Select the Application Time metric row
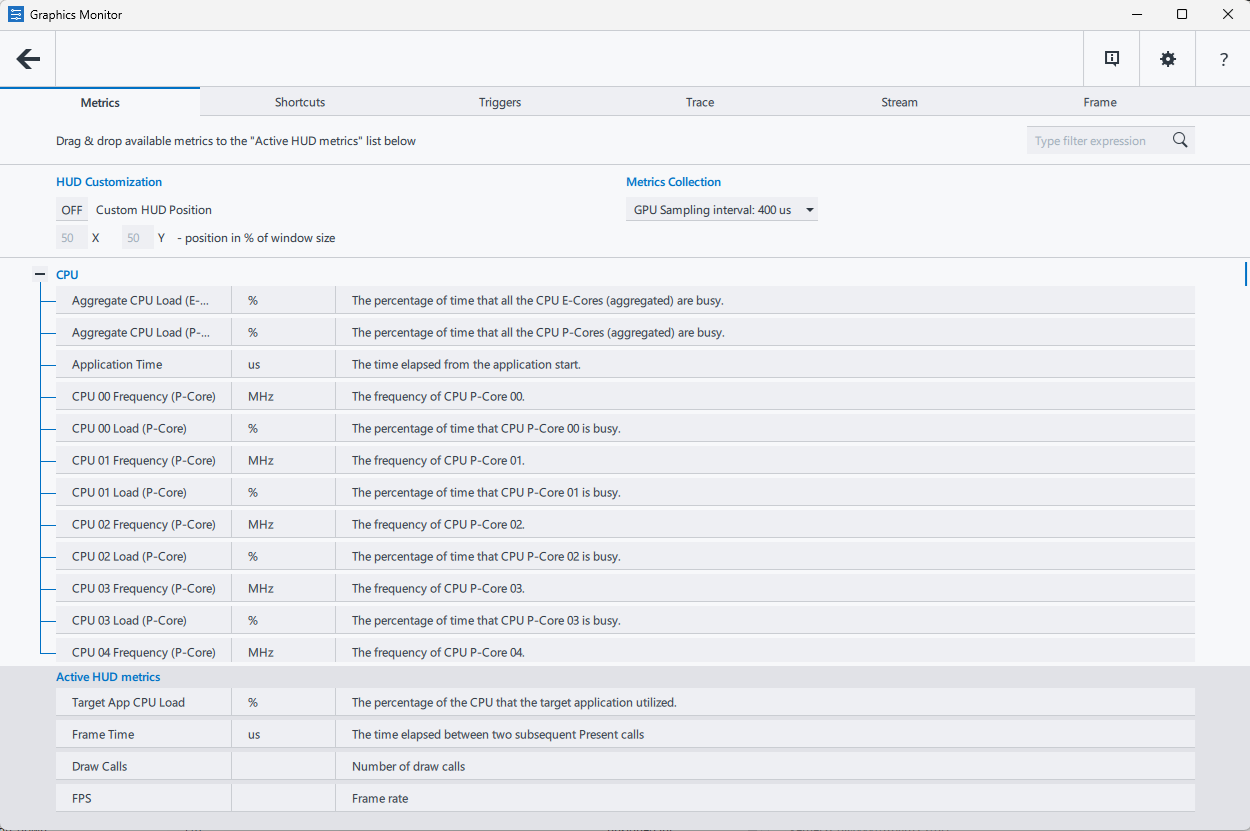 click(117, 365)
